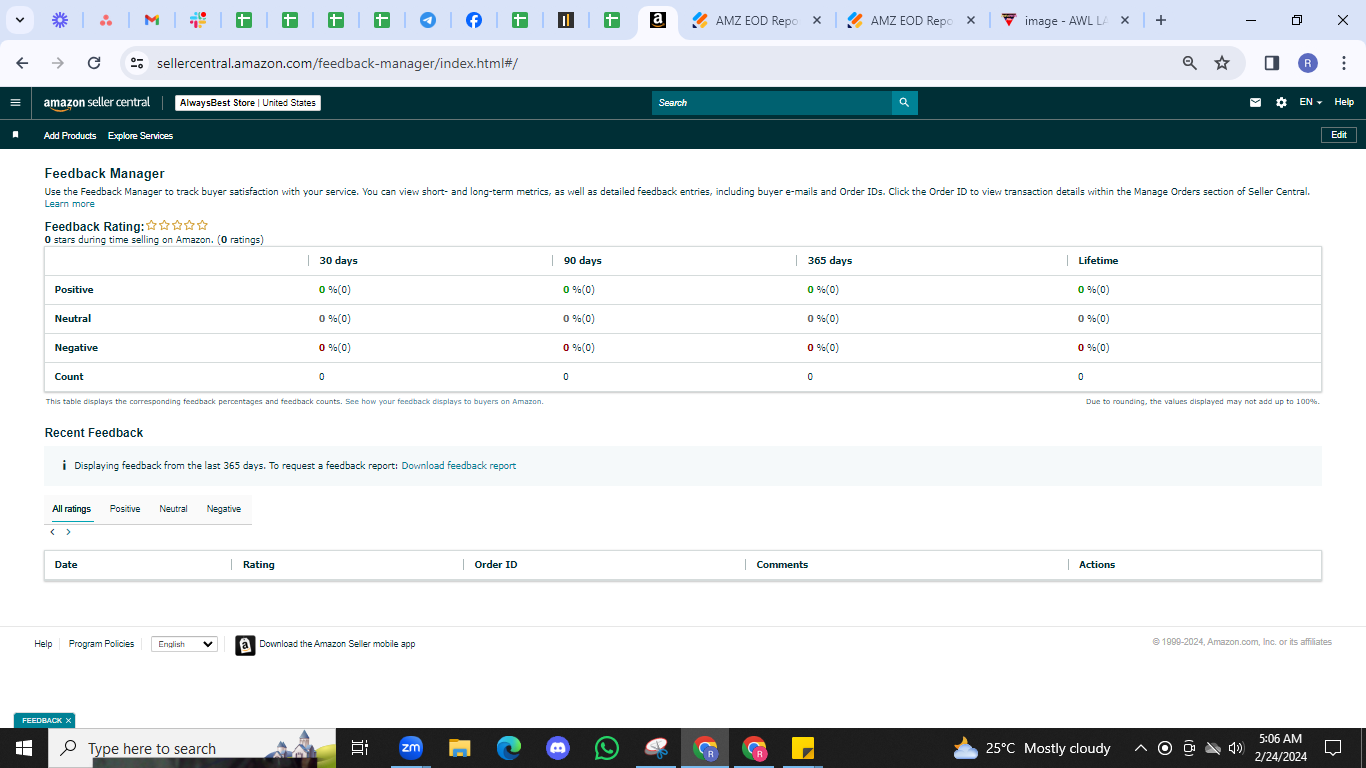The width and height of the screenshot is (1366, 768).
Task: Close the FEEDBACK widget
Action: click(68, 720)
